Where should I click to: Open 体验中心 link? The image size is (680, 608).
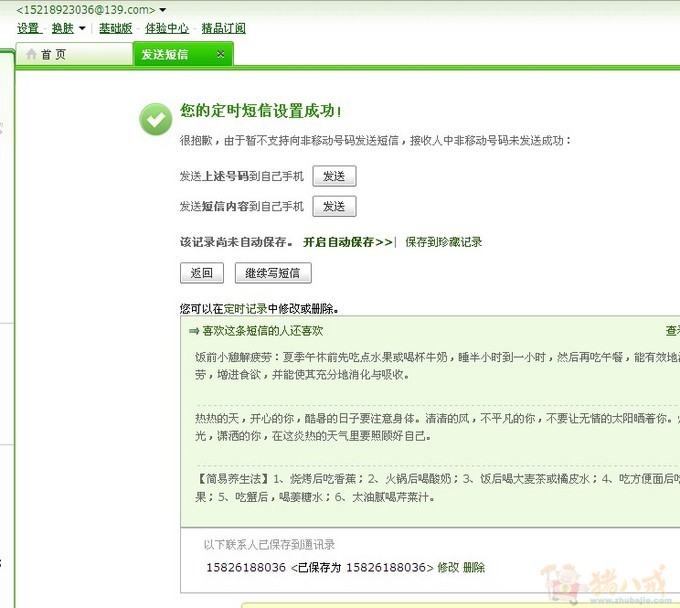167,28
